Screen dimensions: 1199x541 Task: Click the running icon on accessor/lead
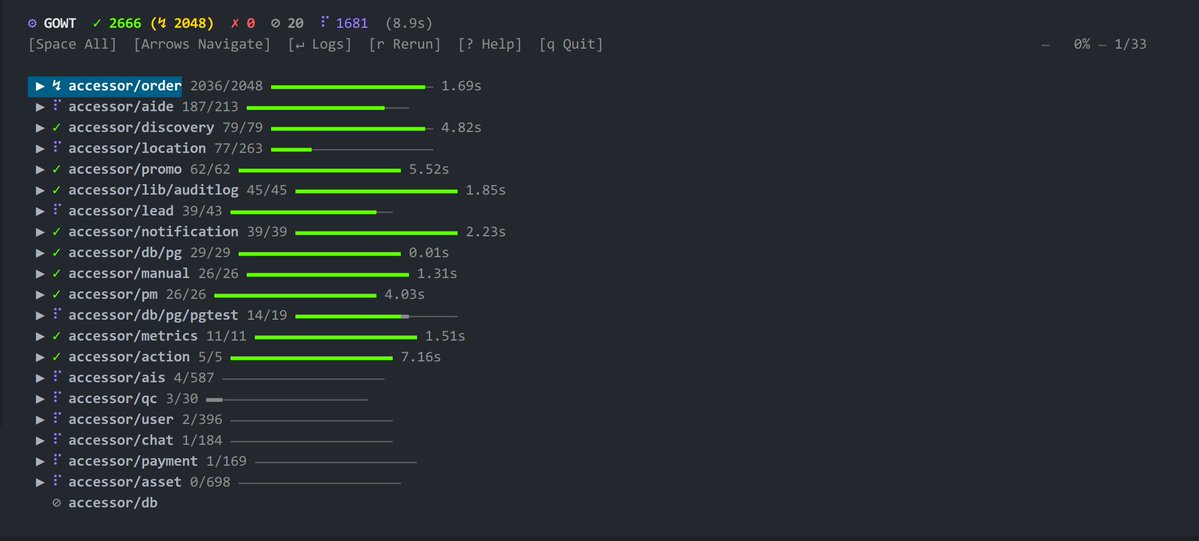[57, 210]
